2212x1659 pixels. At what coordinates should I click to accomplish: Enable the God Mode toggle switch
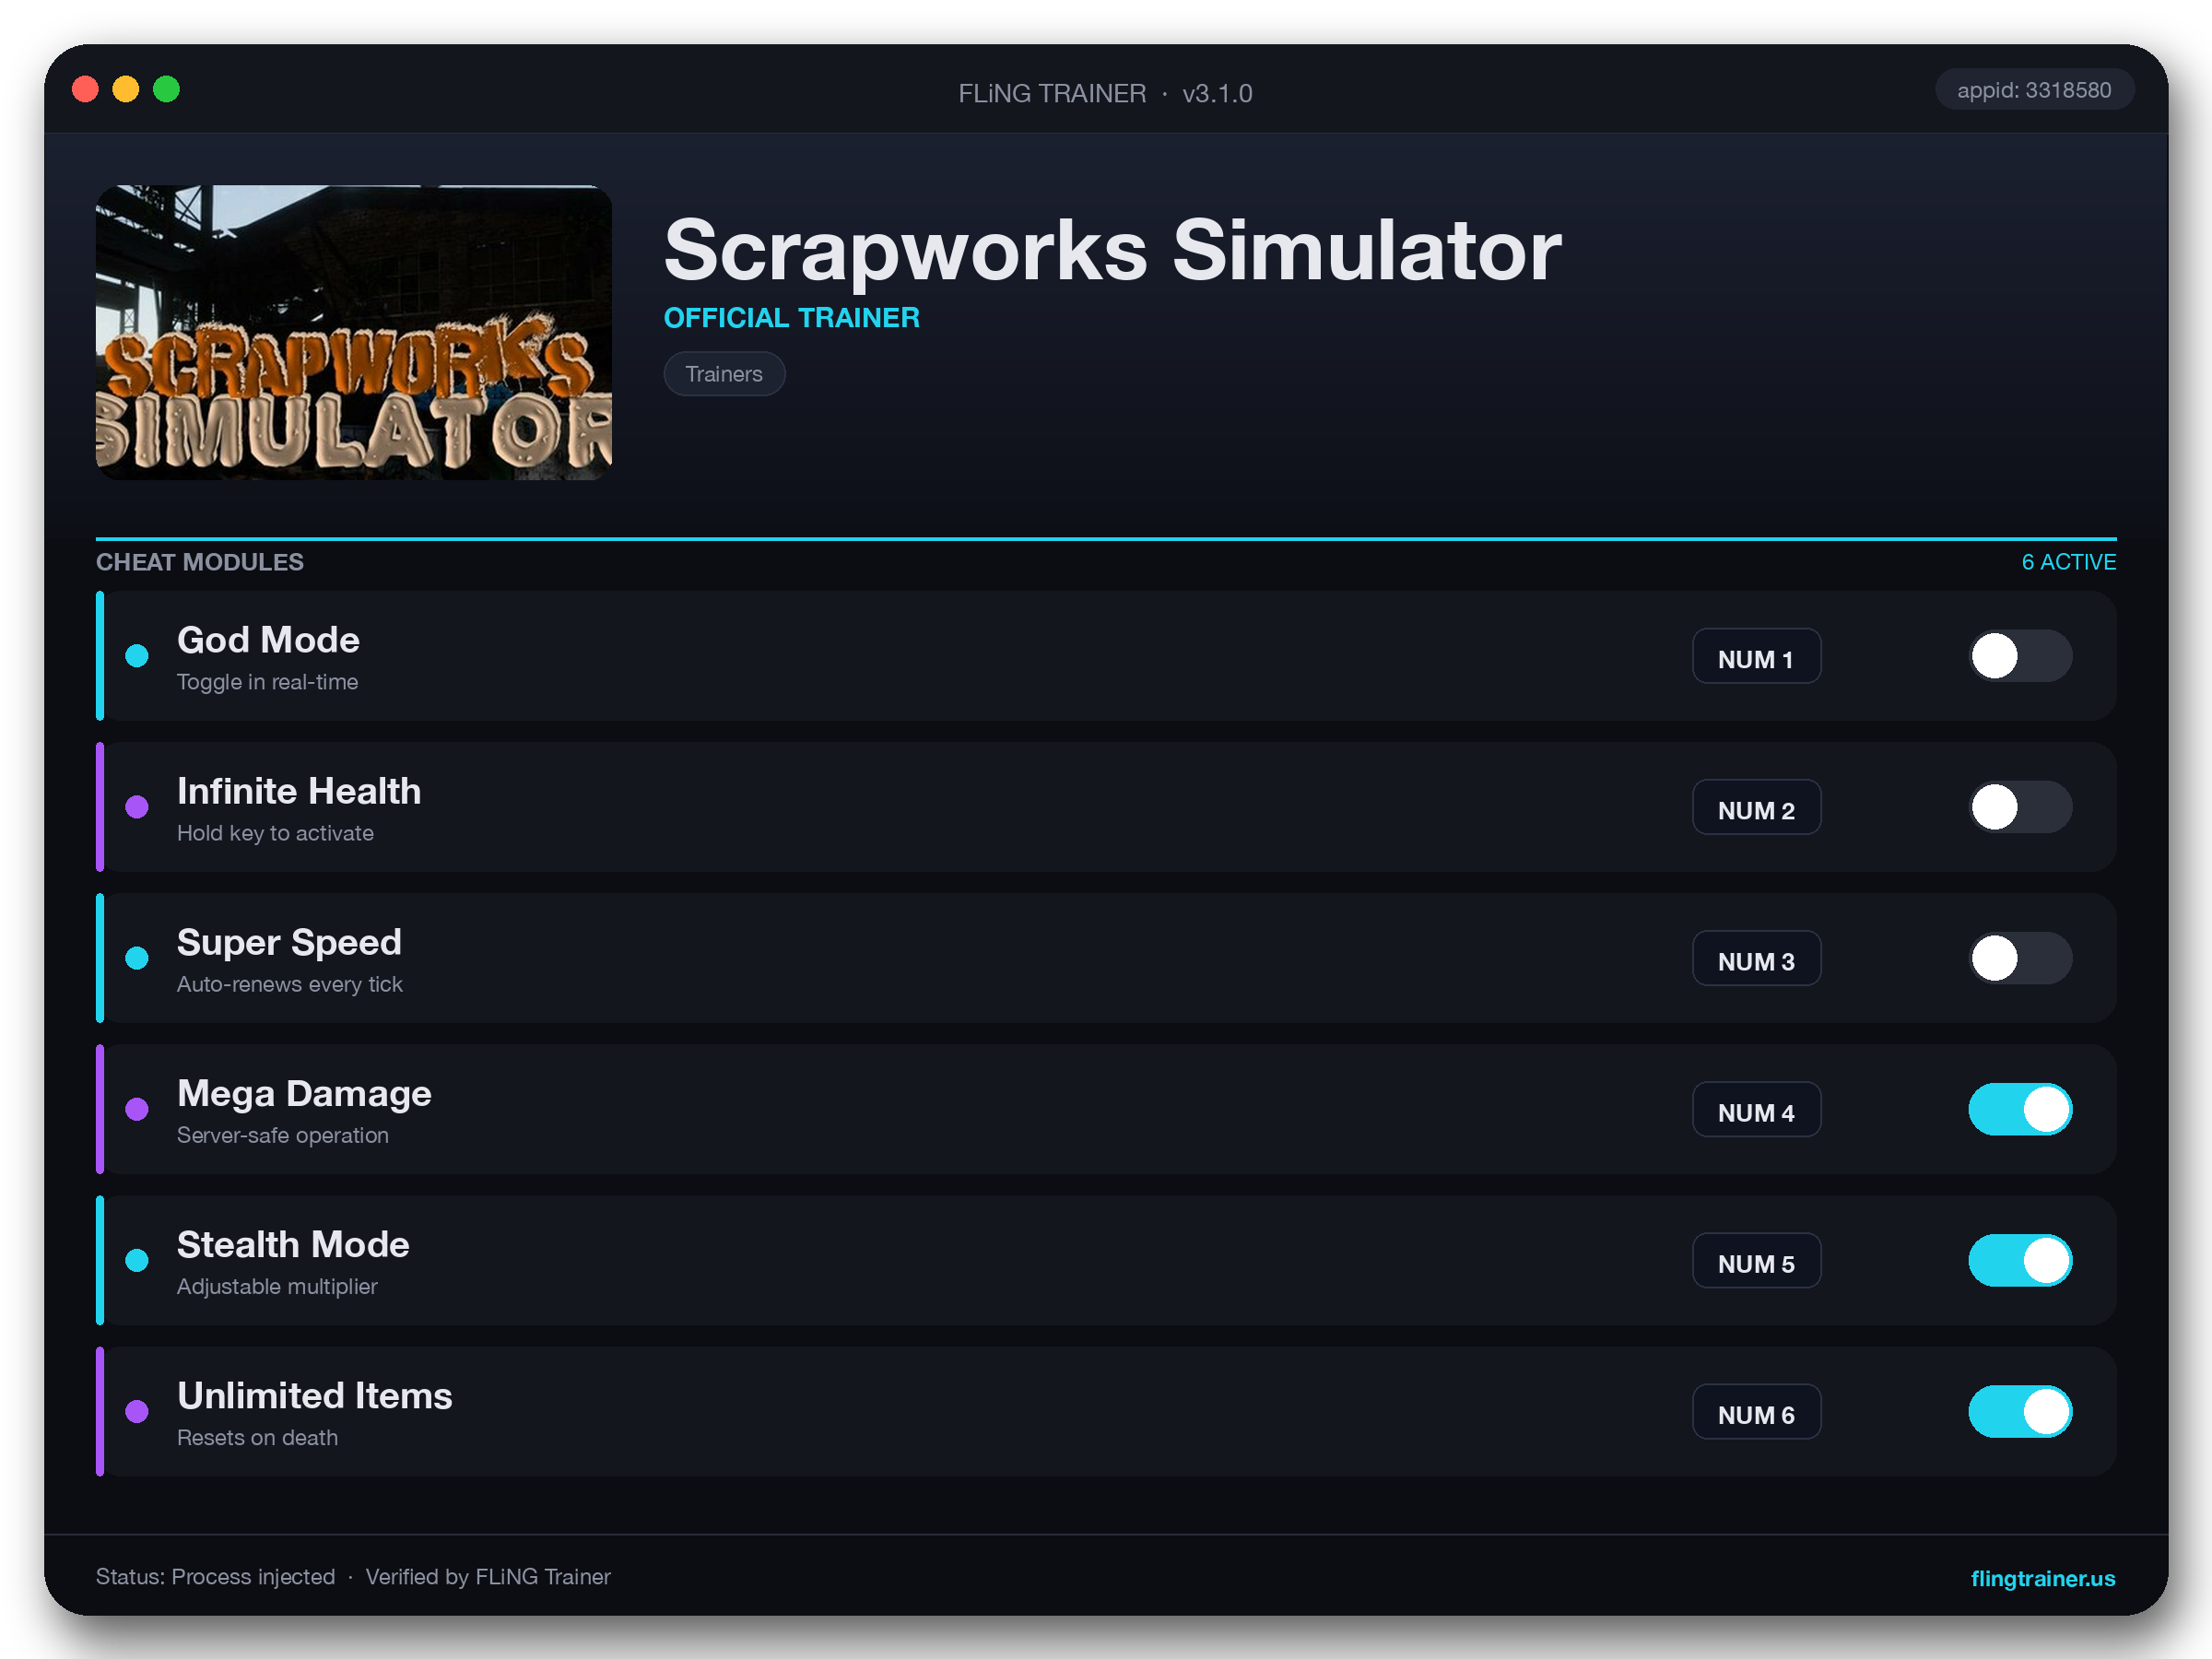tap(2020, 656)
